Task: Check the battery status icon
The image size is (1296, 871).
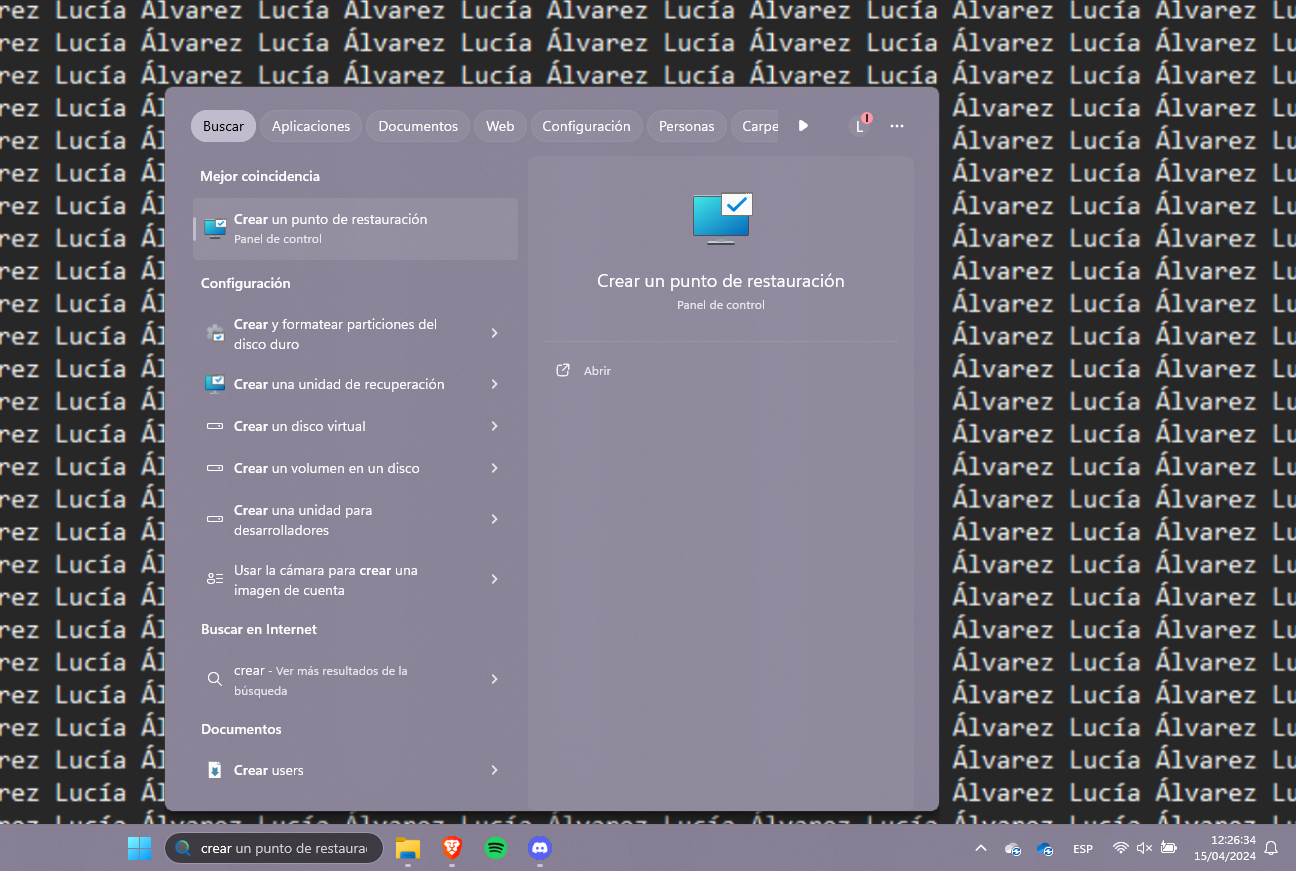Action: (x=1168, y=848)
